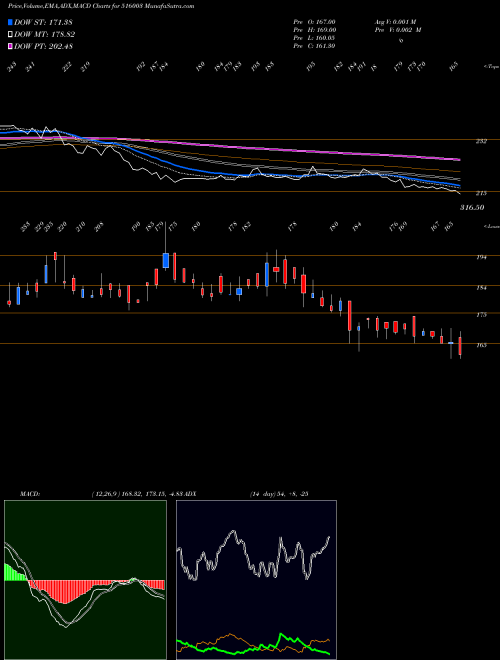The height and width of the screenshot is (660, 500).
Task: Click the bright green line peak in the ADX panel
Action: 281,634
